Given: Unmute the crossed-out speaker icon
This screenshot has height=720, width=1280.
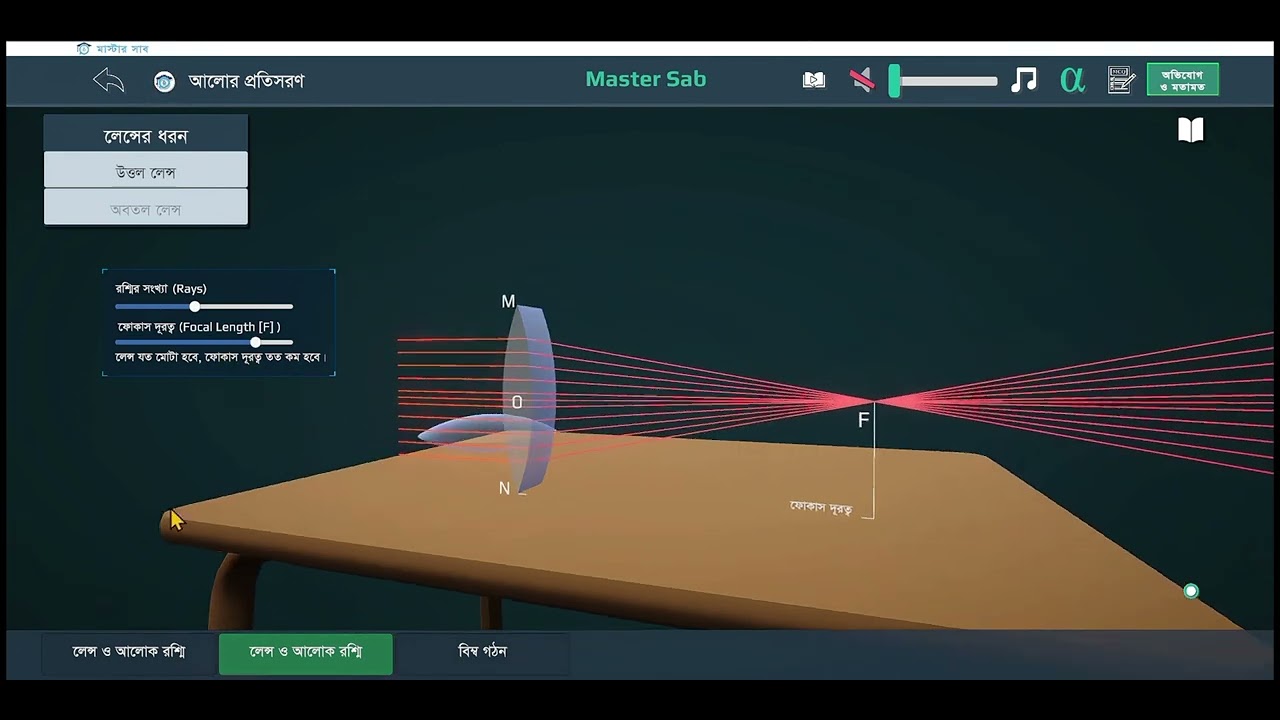Looking at the screenshot, I should (x=862, y=80).
